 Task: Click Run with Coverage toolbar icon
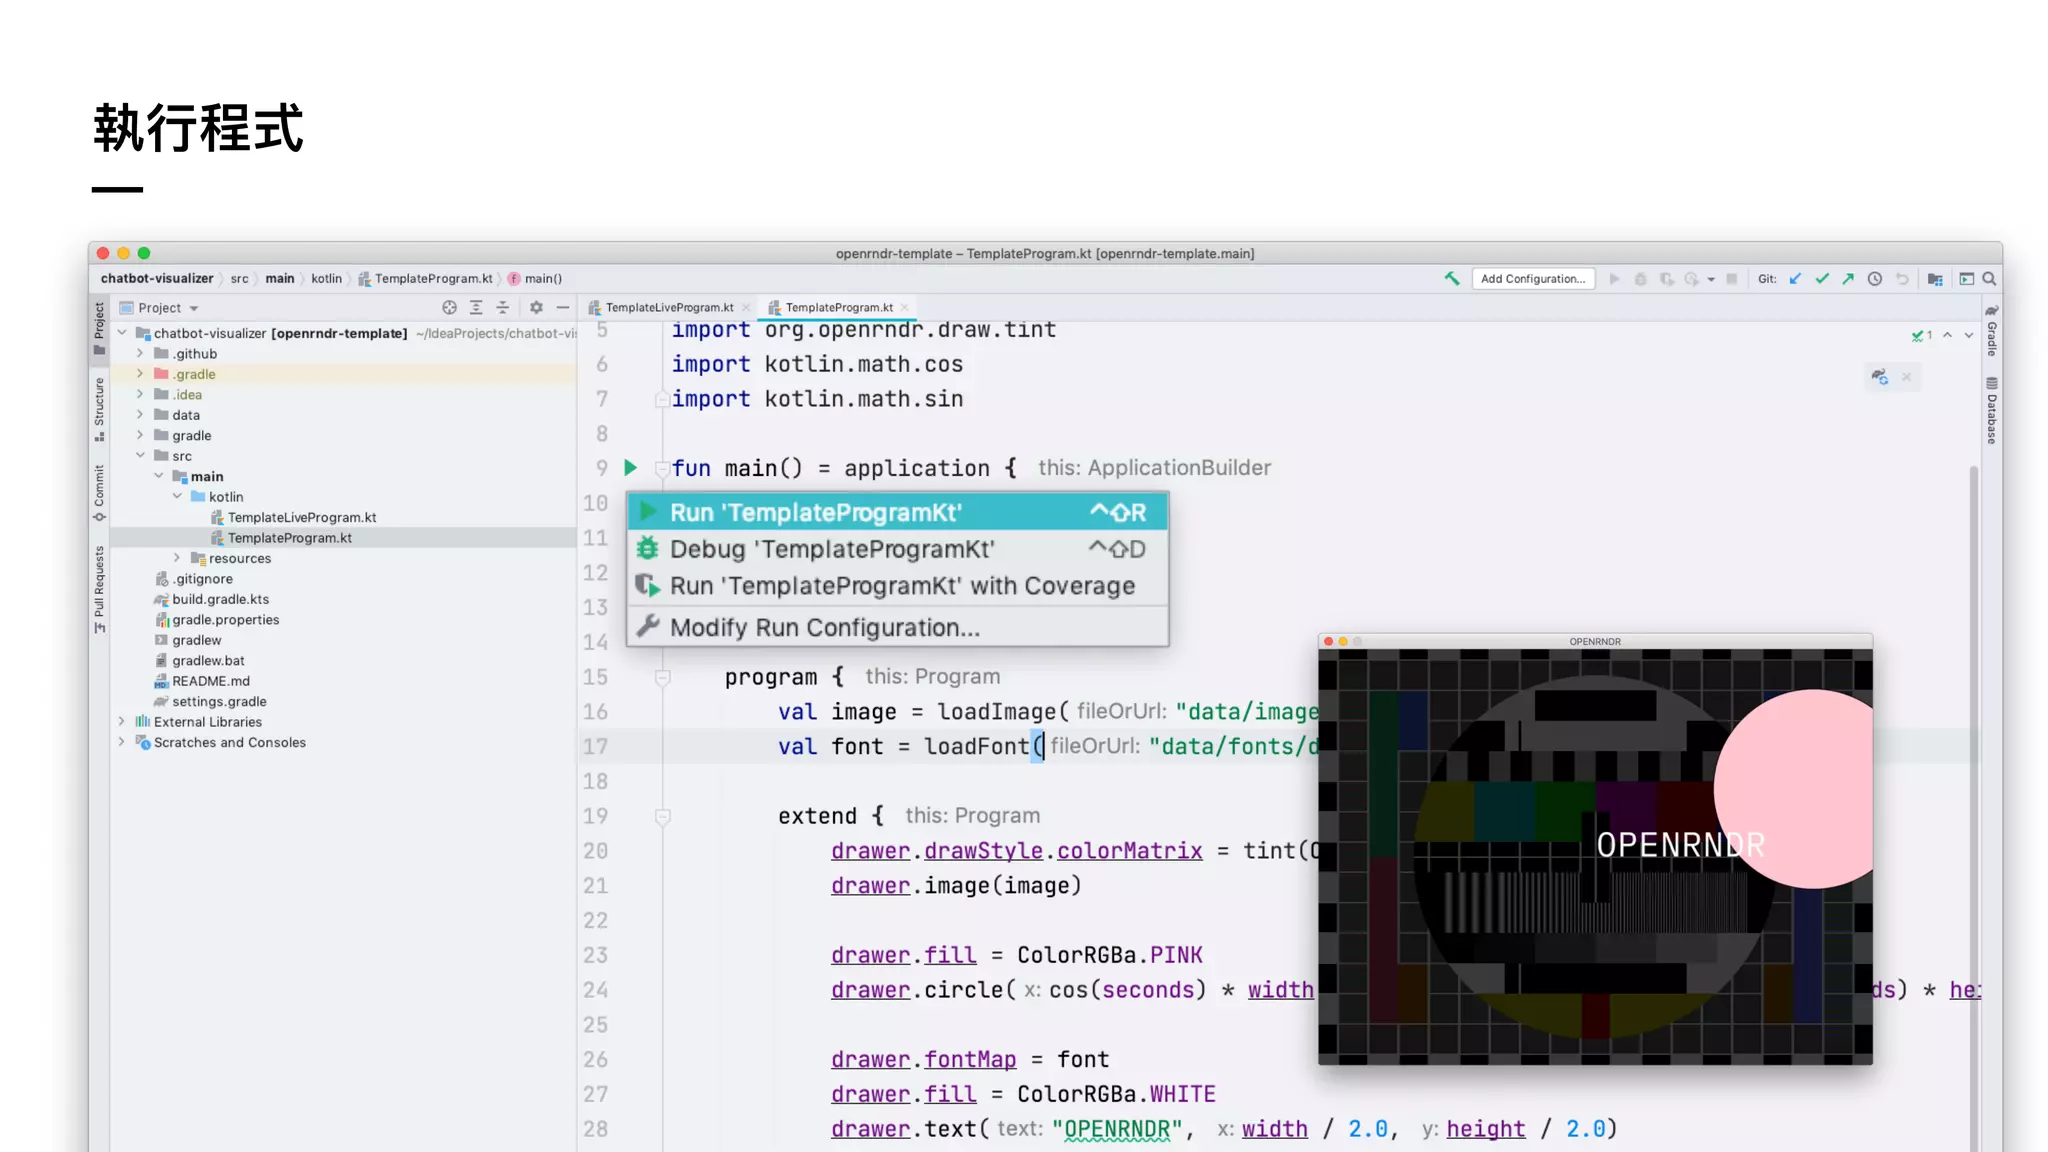(x=1666, y=279)
